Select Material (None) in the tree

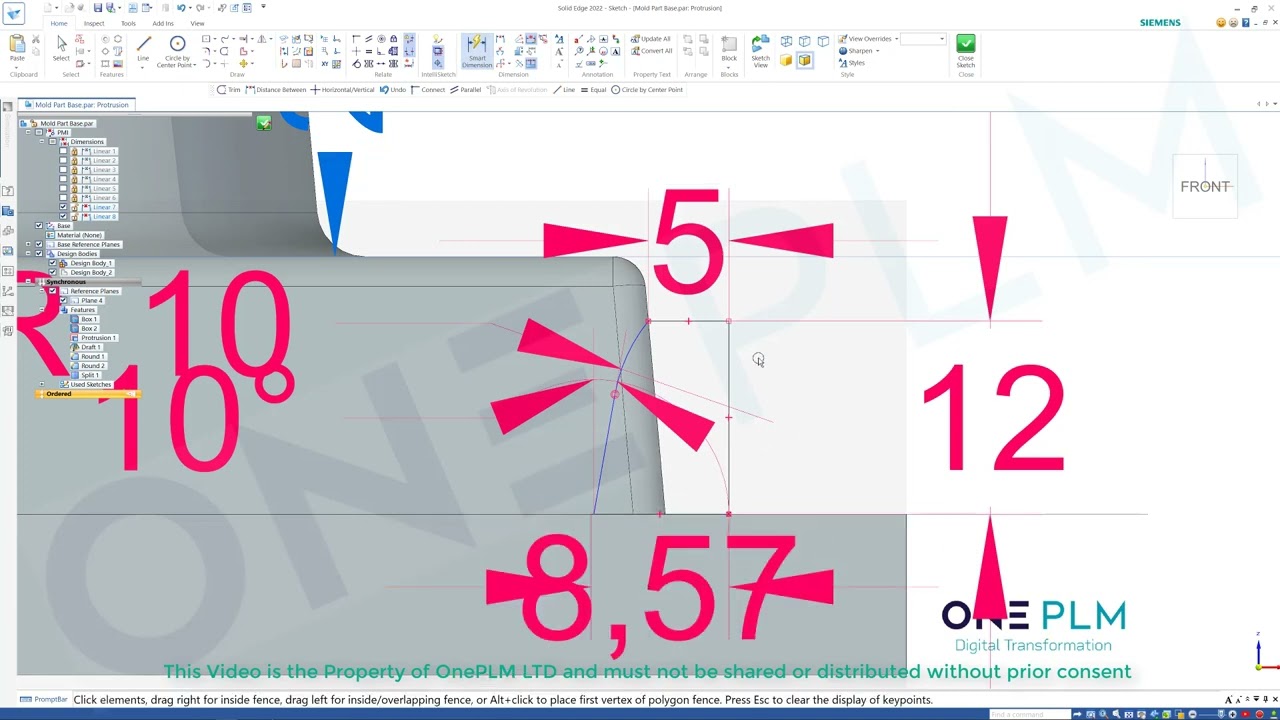pyautogui.click(x=74, y=235)
